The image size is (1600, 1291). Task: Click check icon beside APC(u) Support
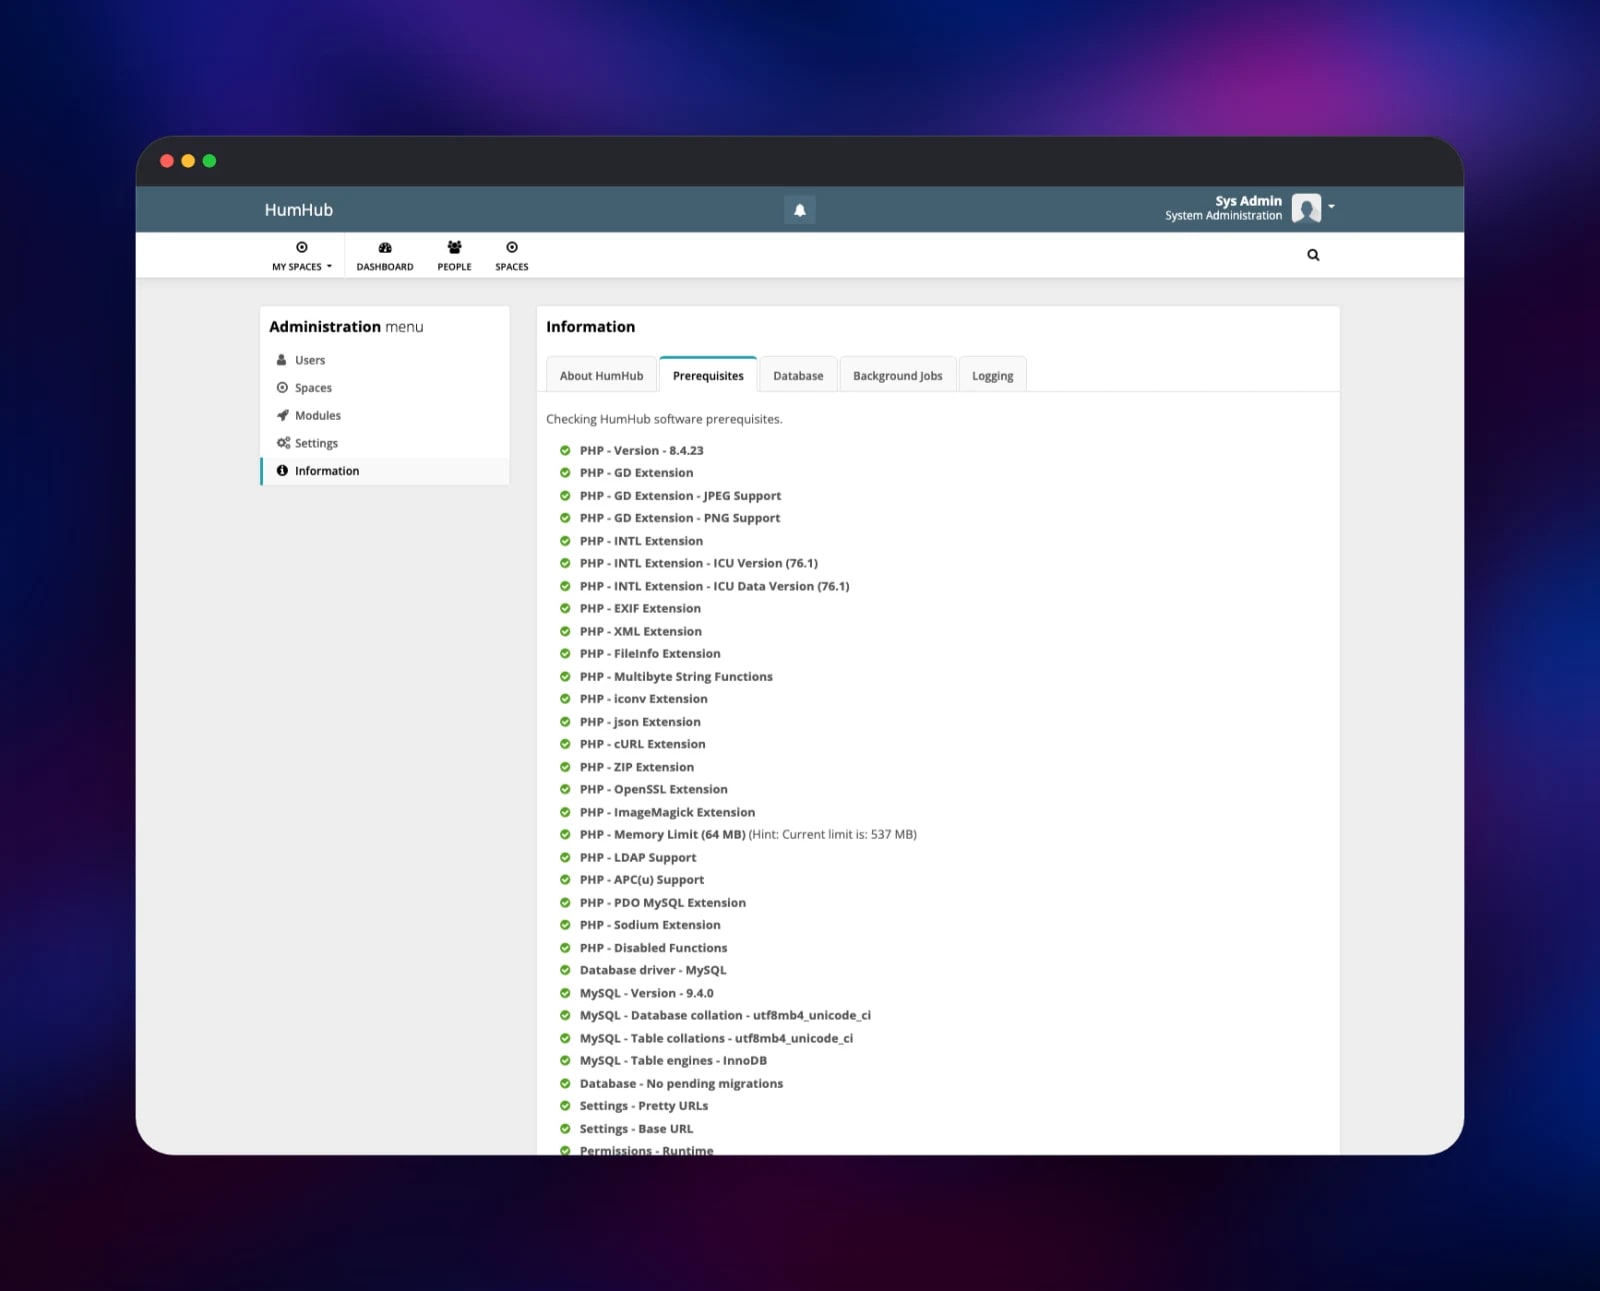565,880
